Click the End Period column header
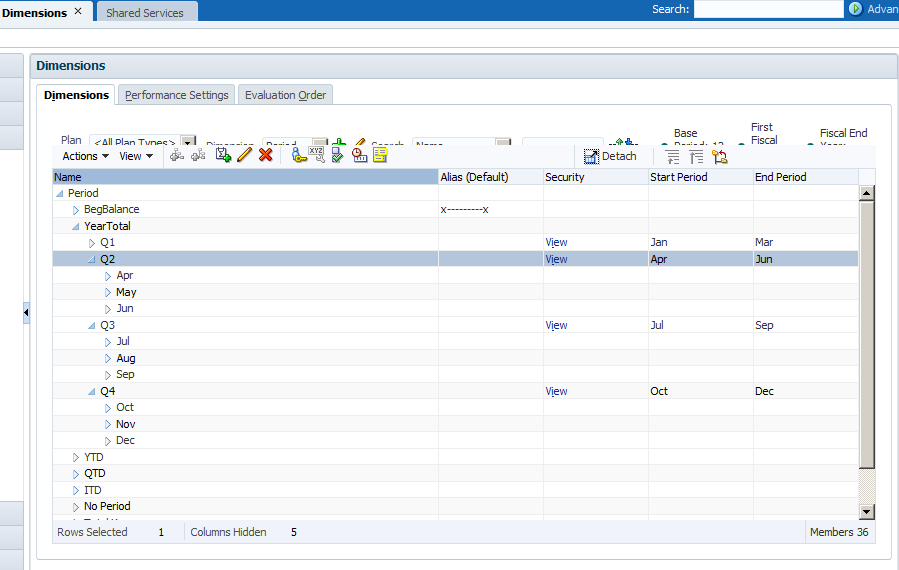Viewport: 899px width, 570px height. point(806,177)
